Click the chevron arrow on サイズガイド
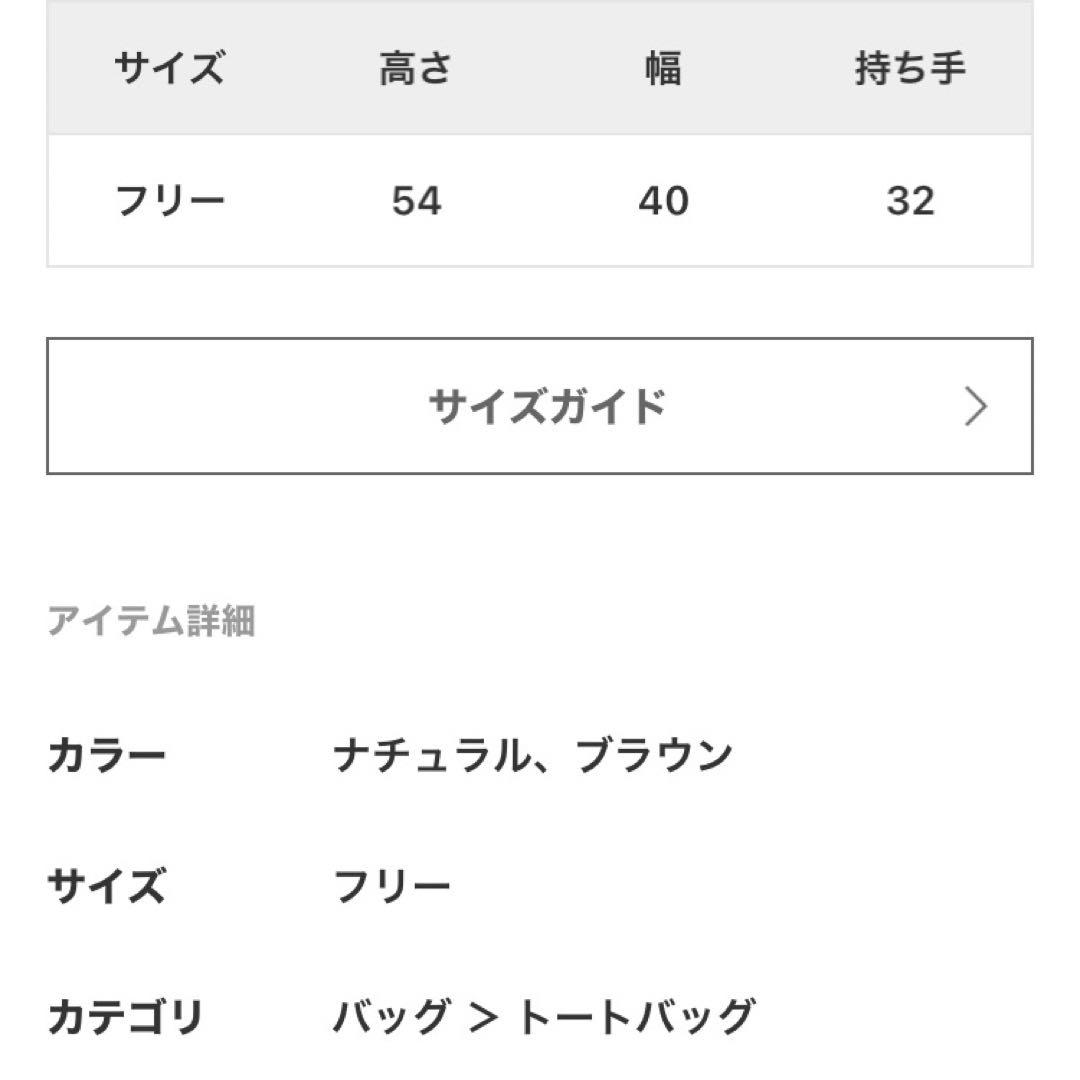1080x1080 pixels. click(x=975, y=407)
